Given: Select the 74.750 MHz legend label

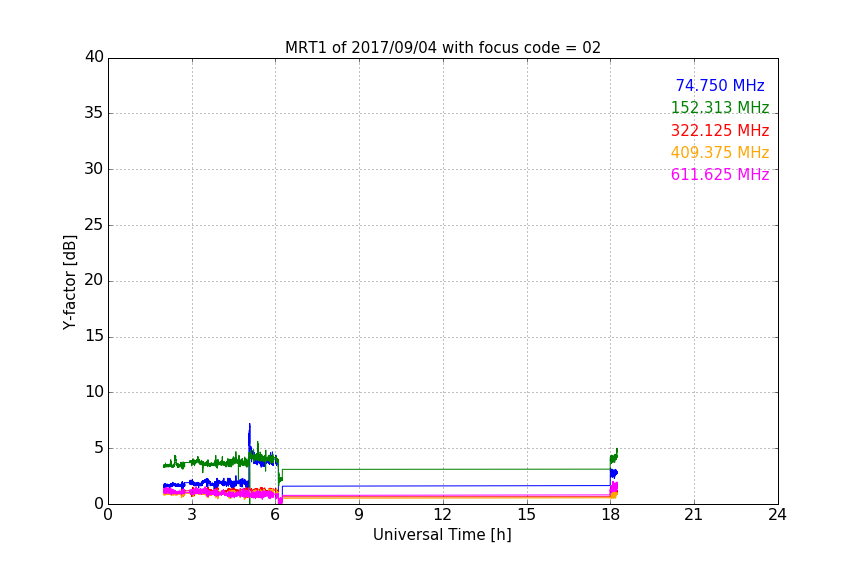Looking at the screenshot, I should tap(720, 85).
